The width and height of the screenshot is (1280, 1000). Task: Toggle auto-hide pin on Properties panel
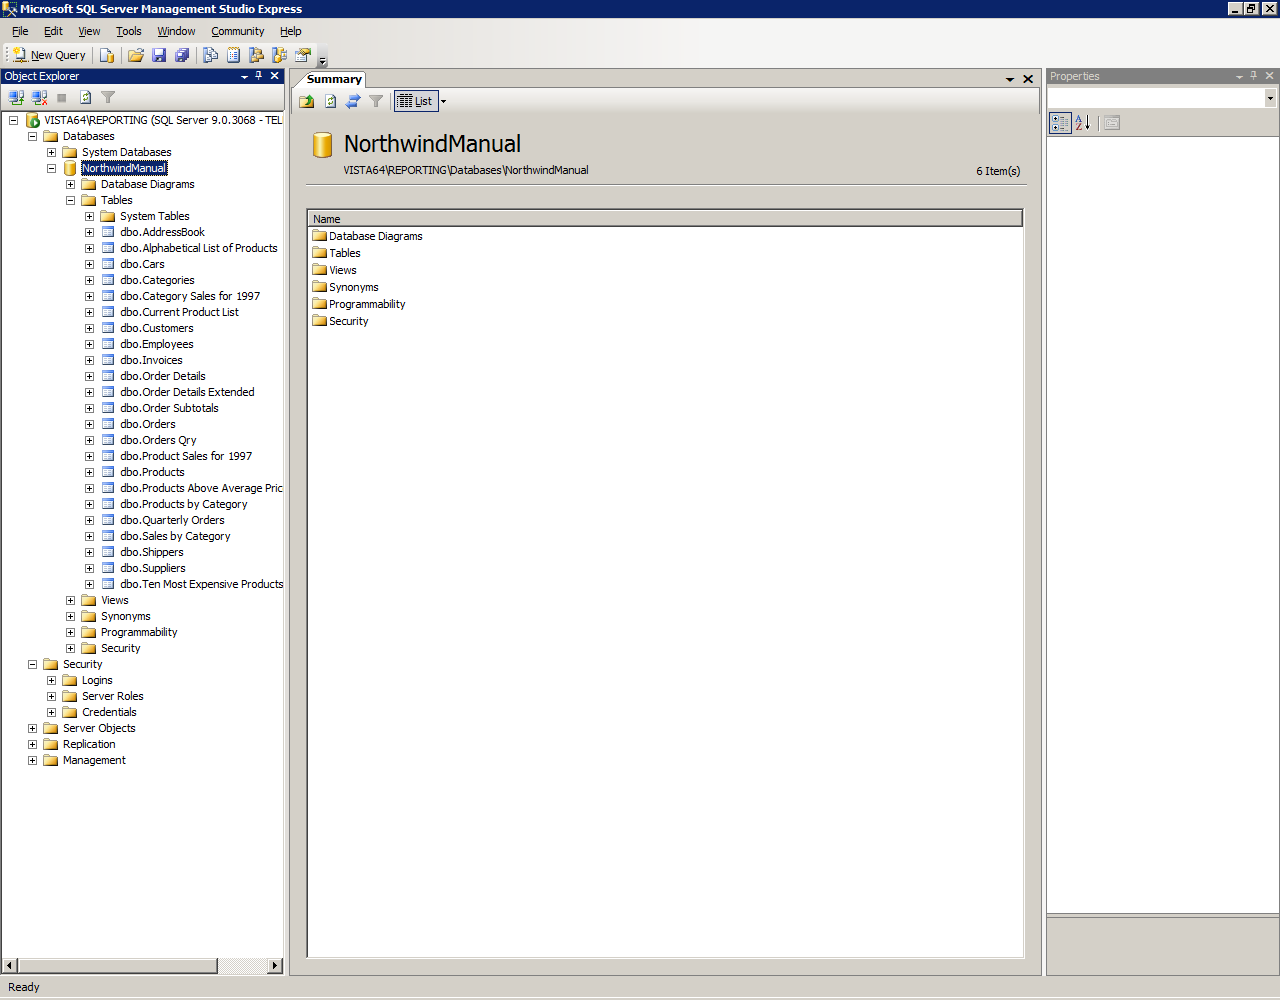tap(1253, 76)
